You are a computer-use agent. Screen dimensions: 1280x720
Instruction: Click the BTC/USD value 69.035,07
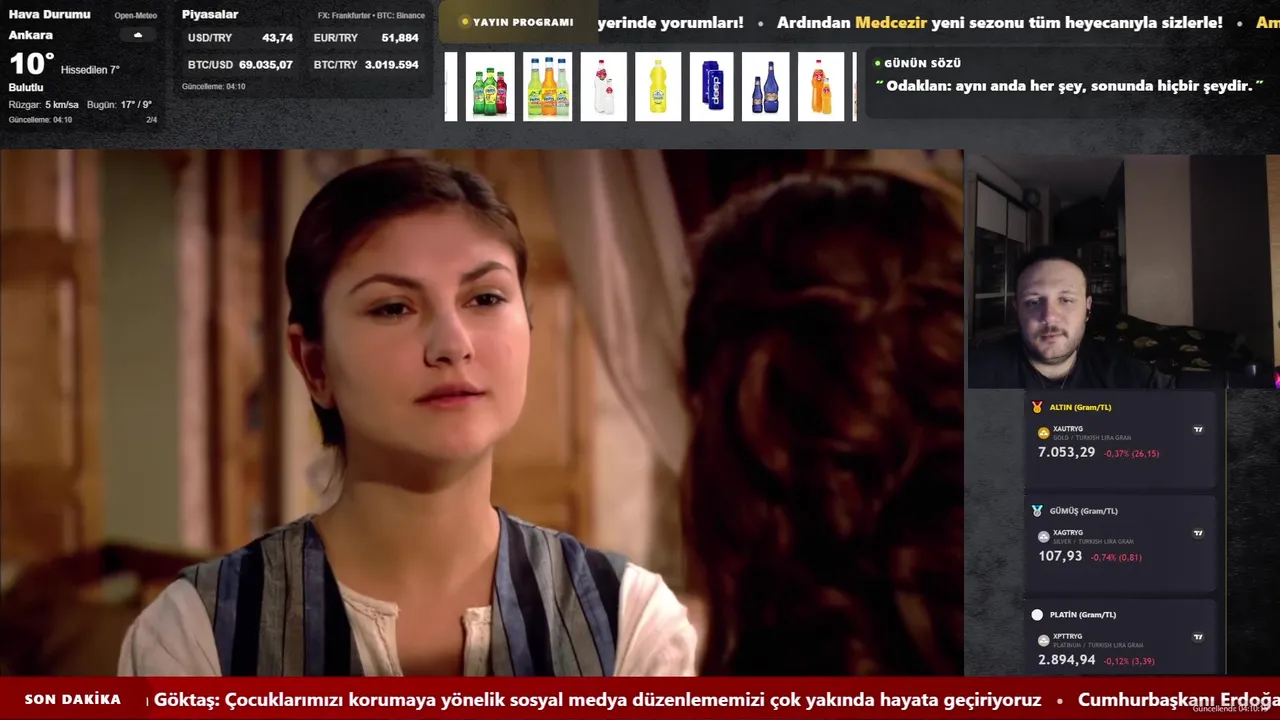click(266, 64)
